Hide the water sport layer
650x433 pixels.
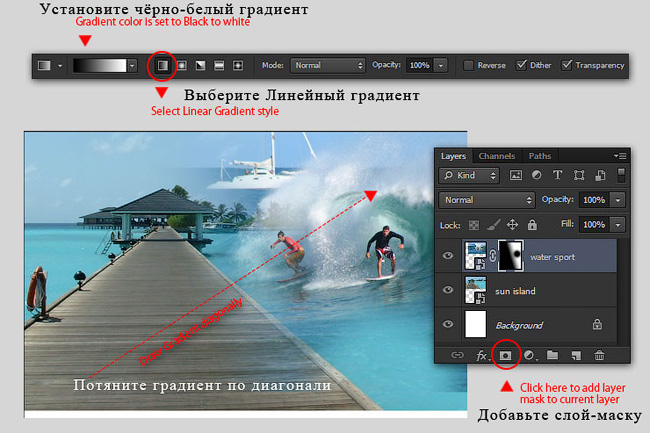(x=448, y=256)
